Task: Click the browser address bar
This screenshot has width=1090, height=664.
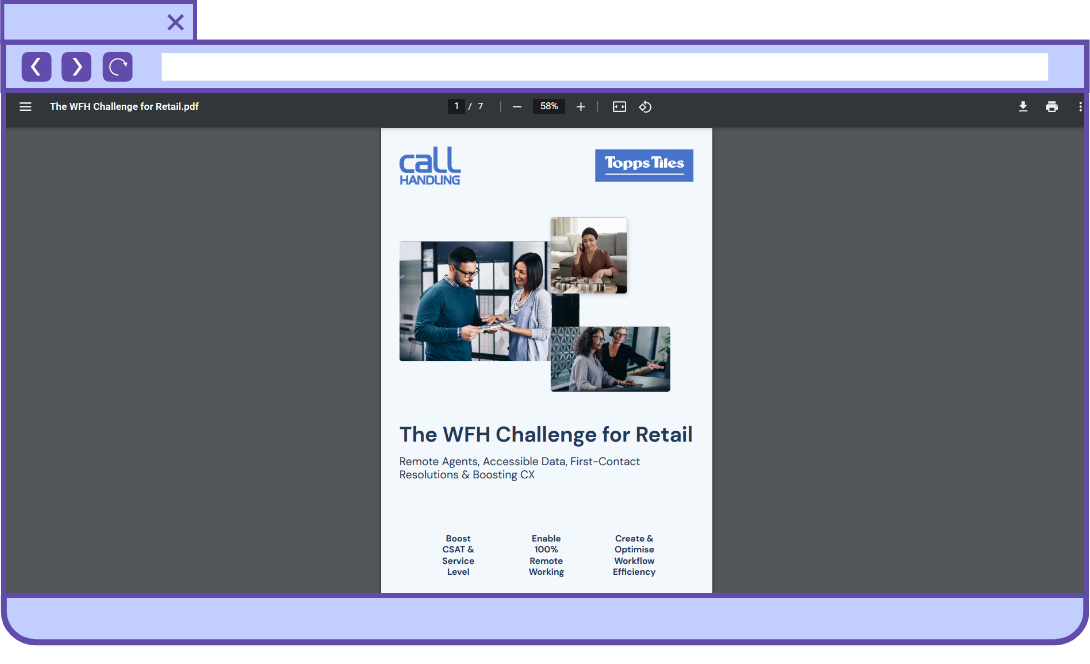Action: pyautogui.click(x=604, y=67)
